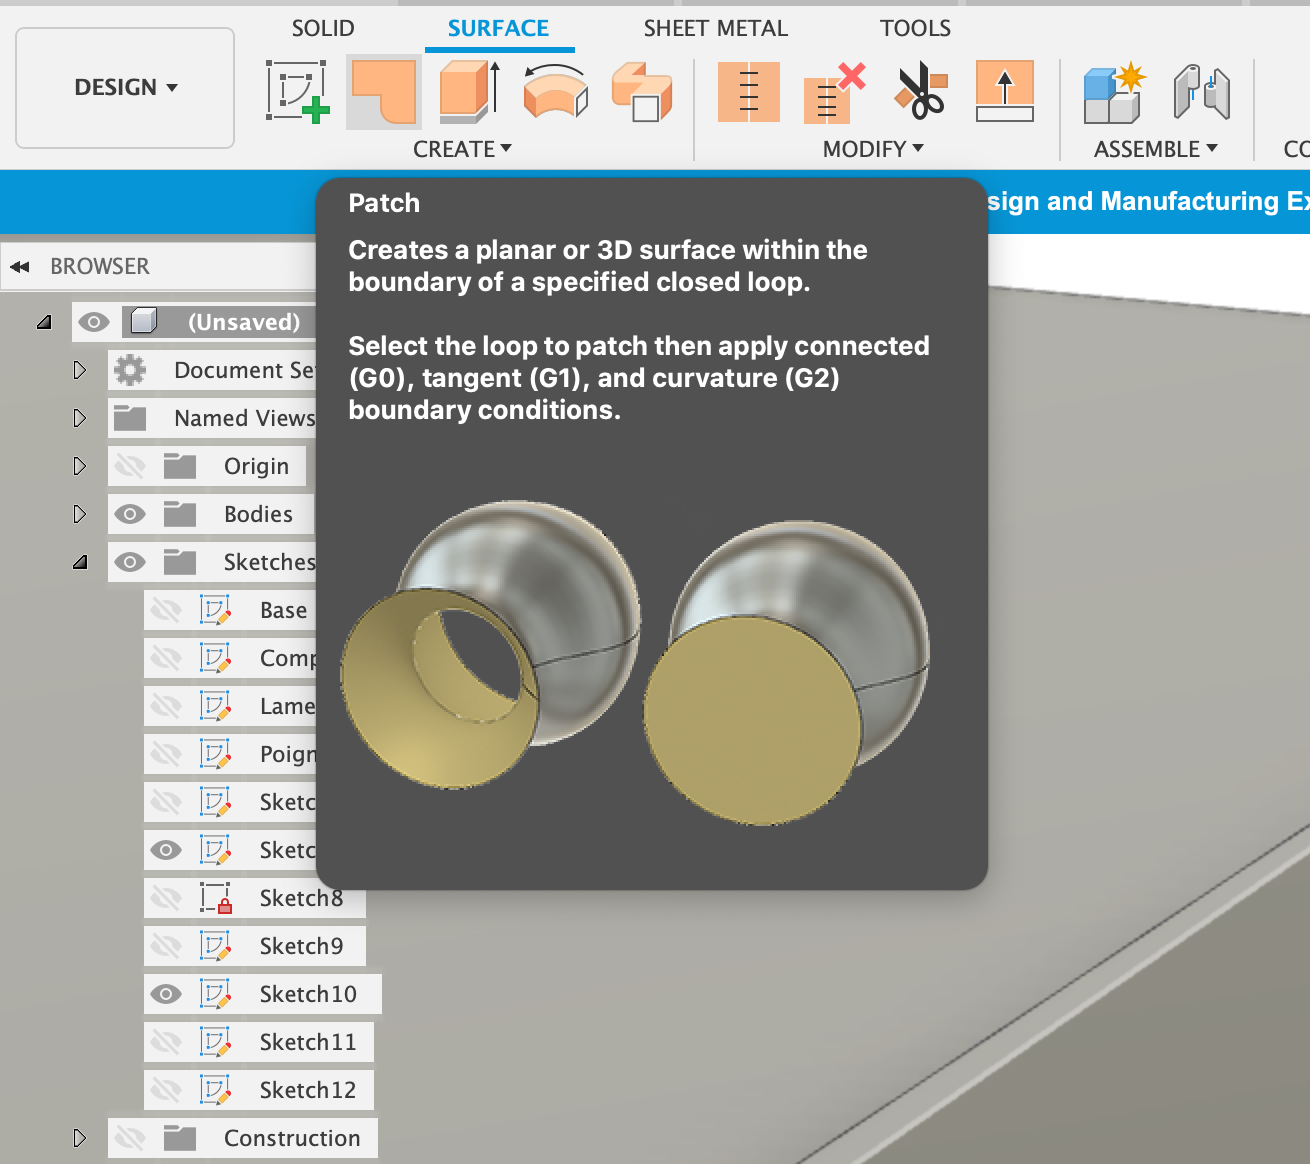Select the Trim scissors tool
The image size is (1310, 1164).
click(x=920, y=91)
